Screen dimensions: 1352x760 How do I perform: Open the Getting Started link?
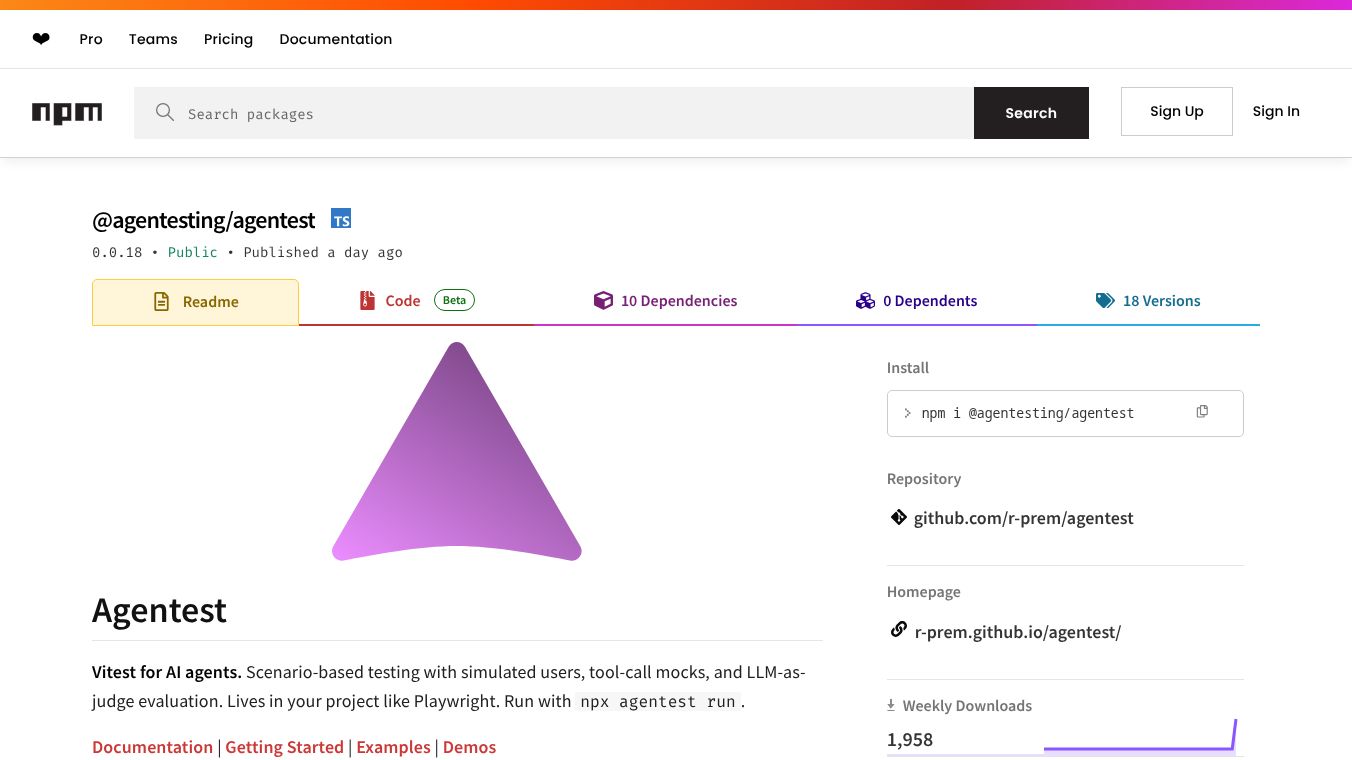point(284,747)
